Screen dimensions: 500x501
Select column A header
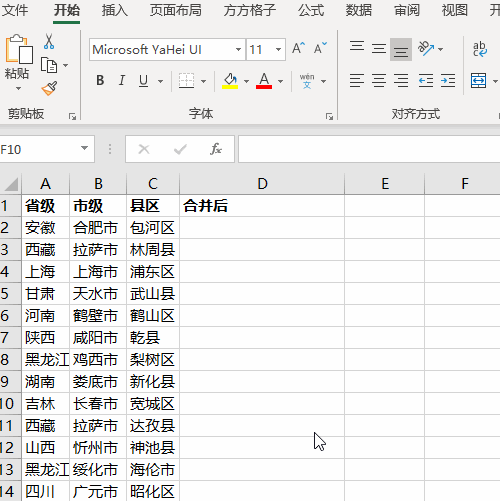45,184
